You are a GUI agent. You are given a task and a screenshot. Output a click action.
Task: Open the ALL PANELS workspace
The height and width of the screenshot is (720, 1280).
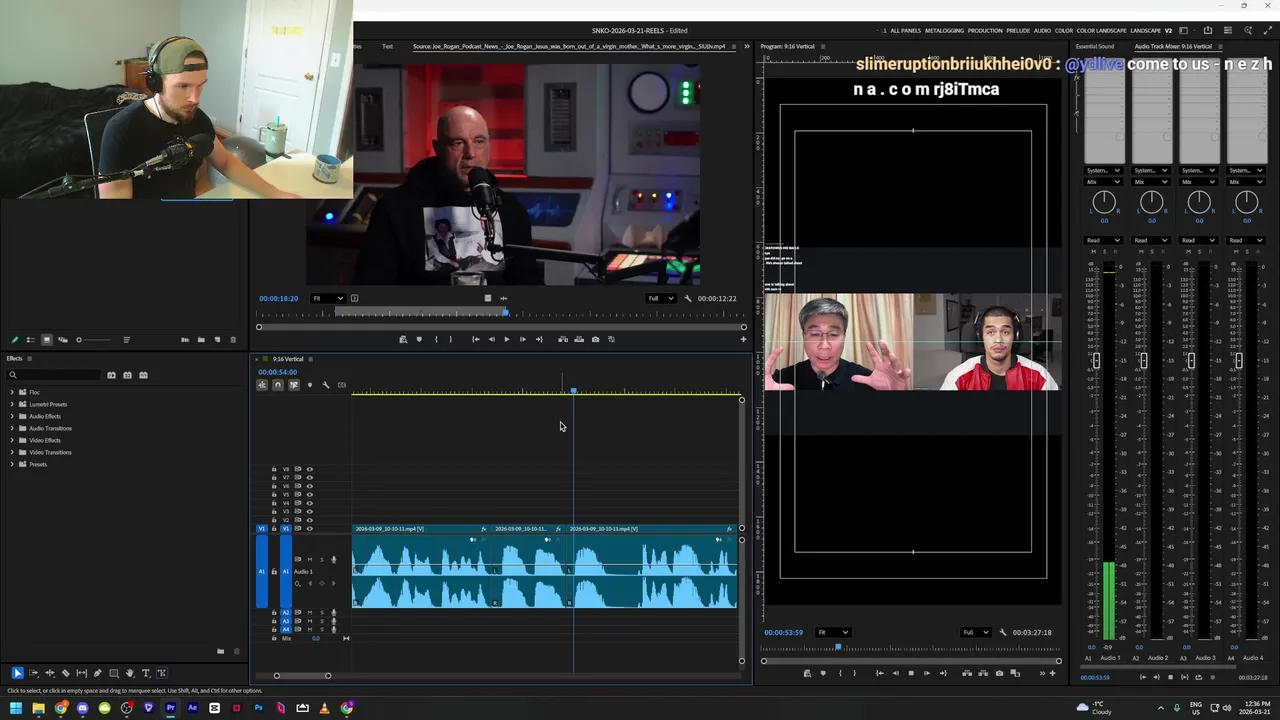(x=906, y=30)
